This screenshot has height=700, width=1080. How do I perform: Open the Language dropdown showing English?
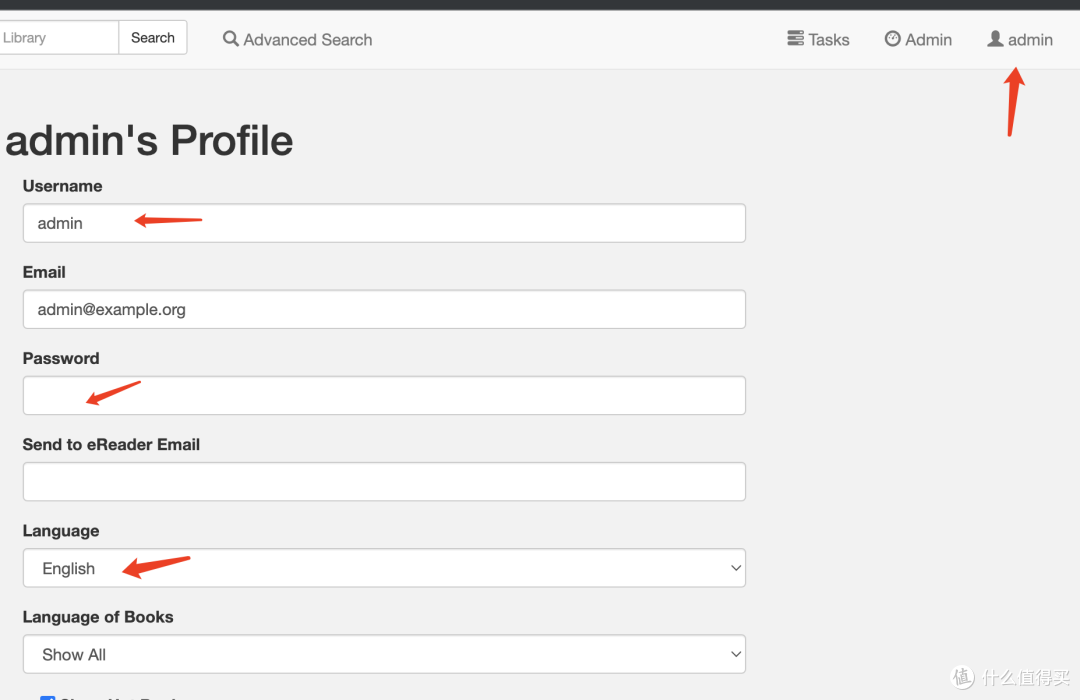point(384,568)
